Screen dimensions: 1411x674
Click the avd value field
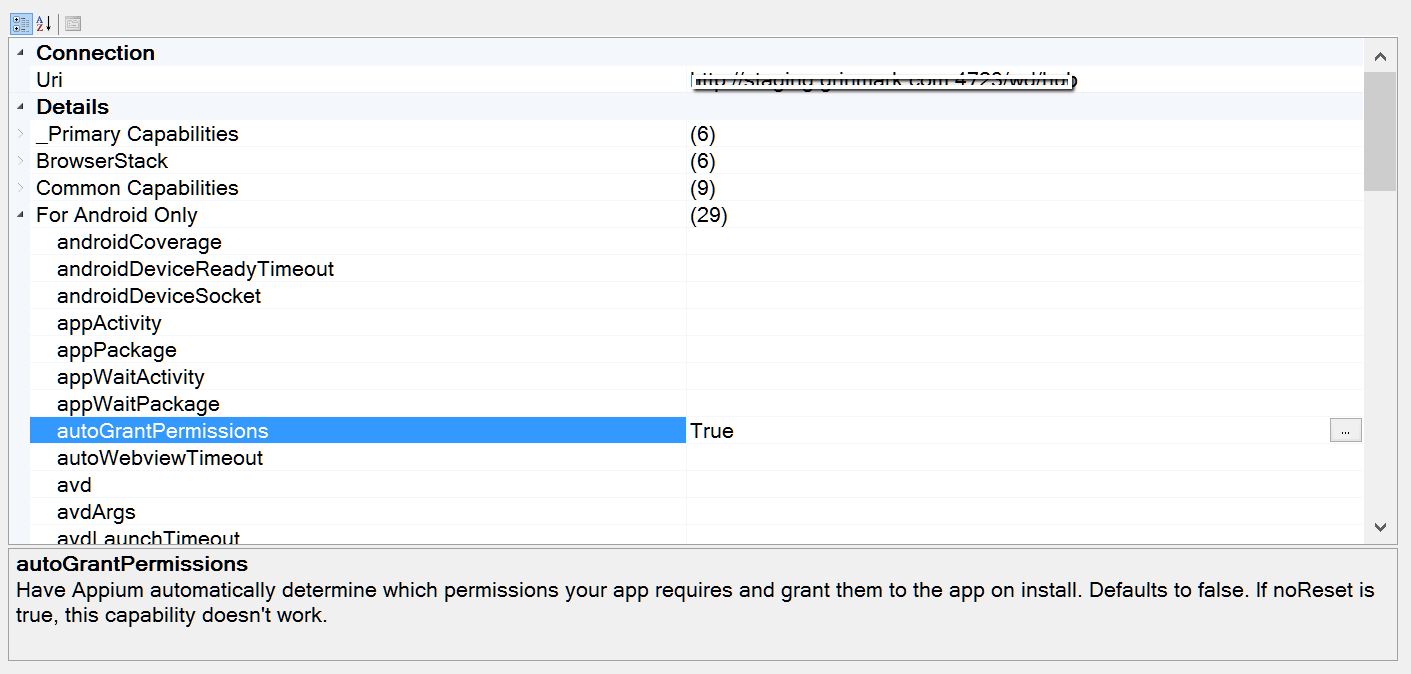coord(1000,485)
